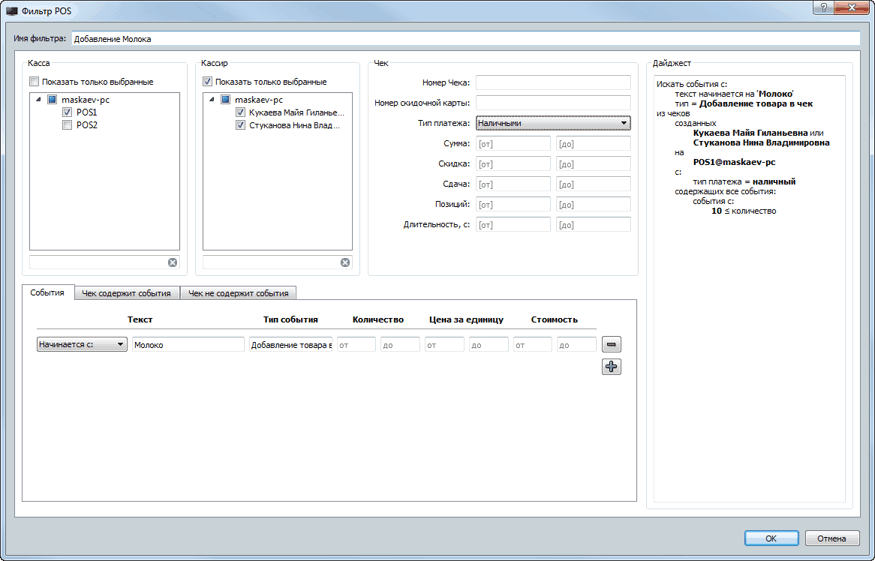Click the Имя фильтра text field

coord(464,39)
